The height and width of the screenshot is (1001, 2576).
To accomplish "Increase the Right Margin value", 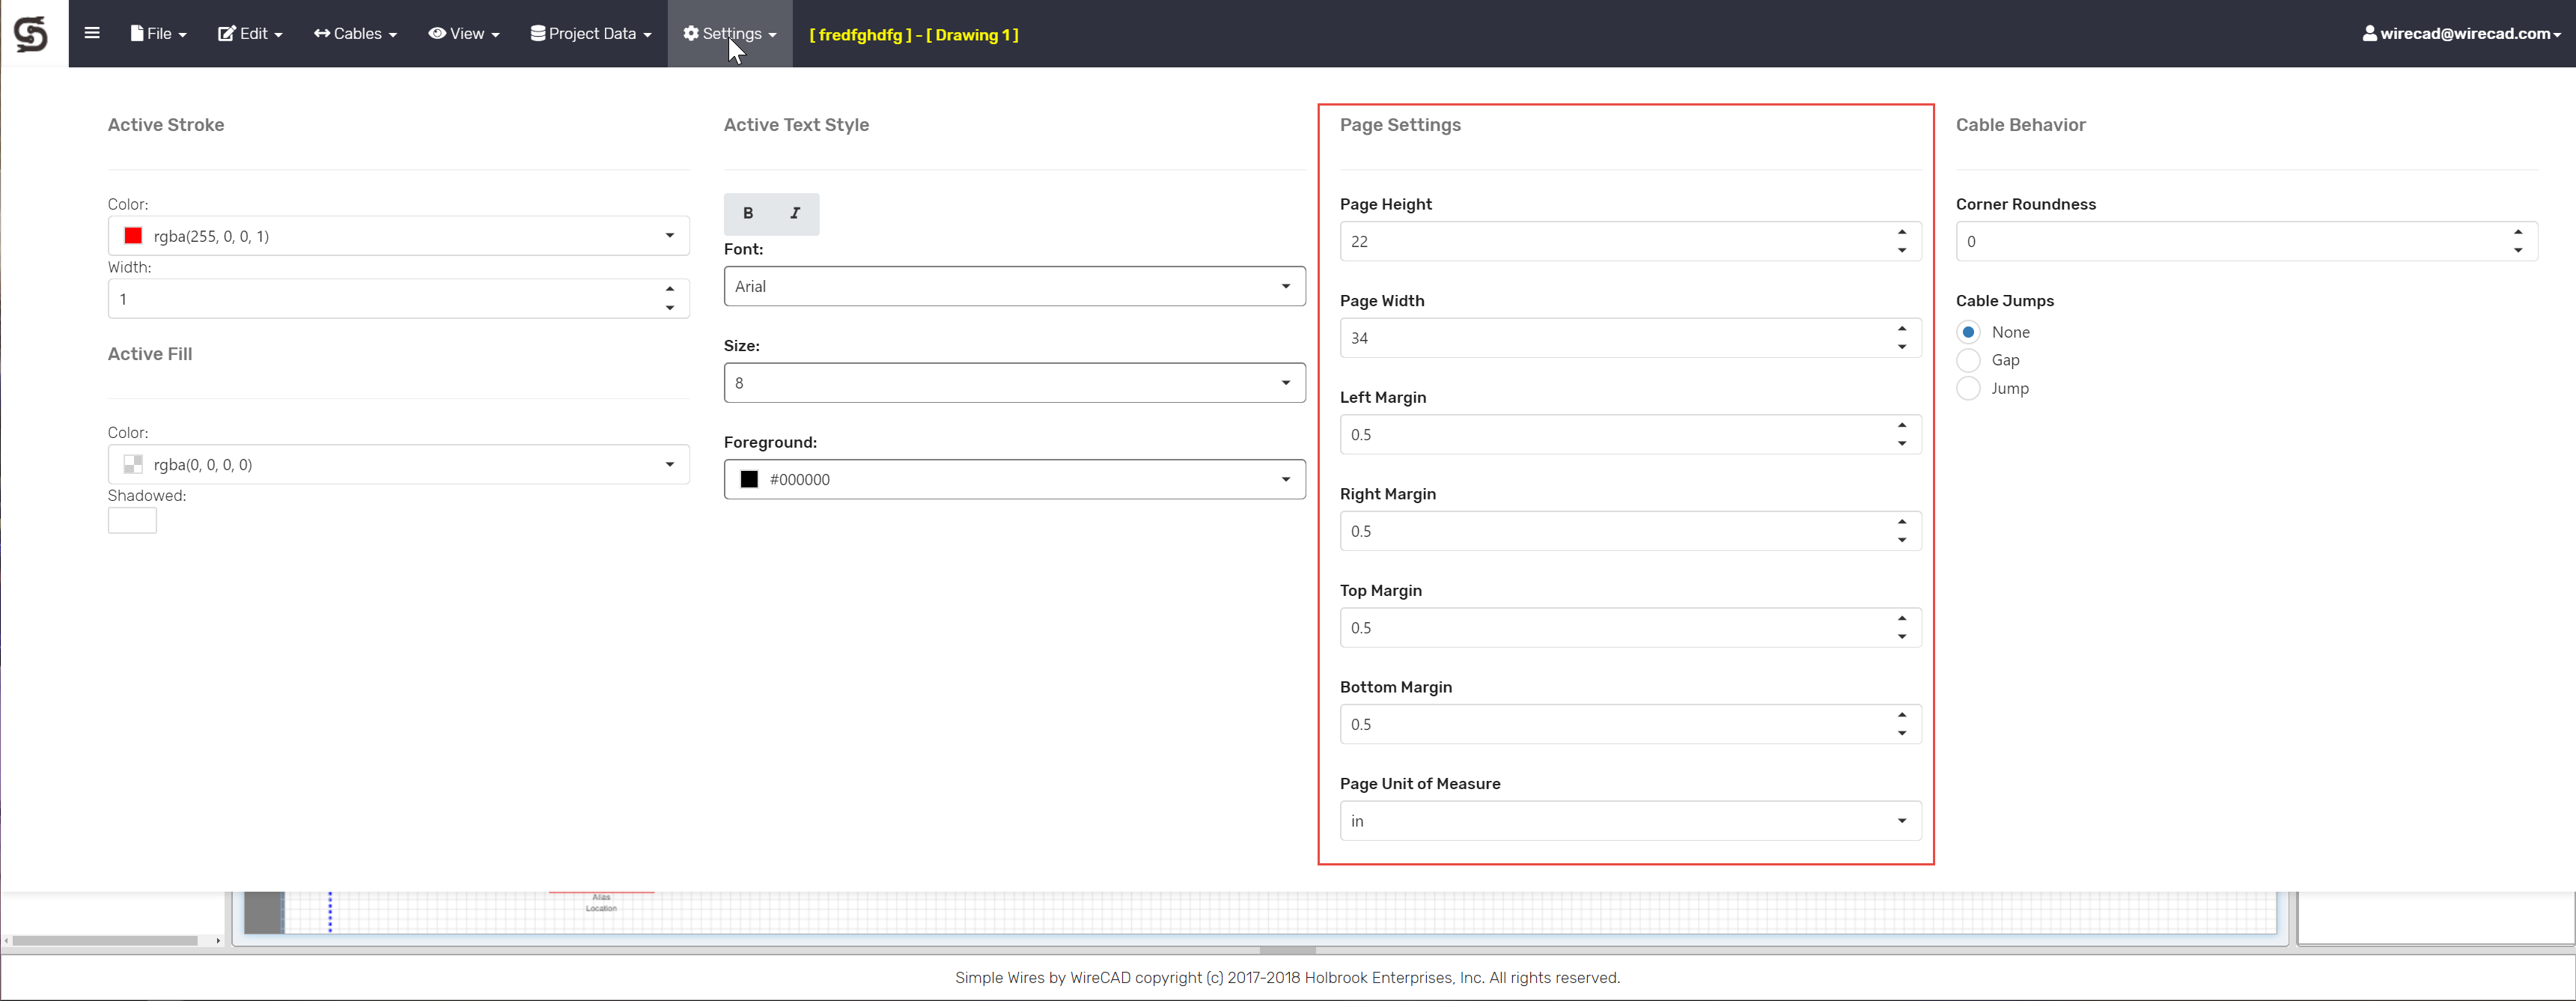I will point(1902,522).
